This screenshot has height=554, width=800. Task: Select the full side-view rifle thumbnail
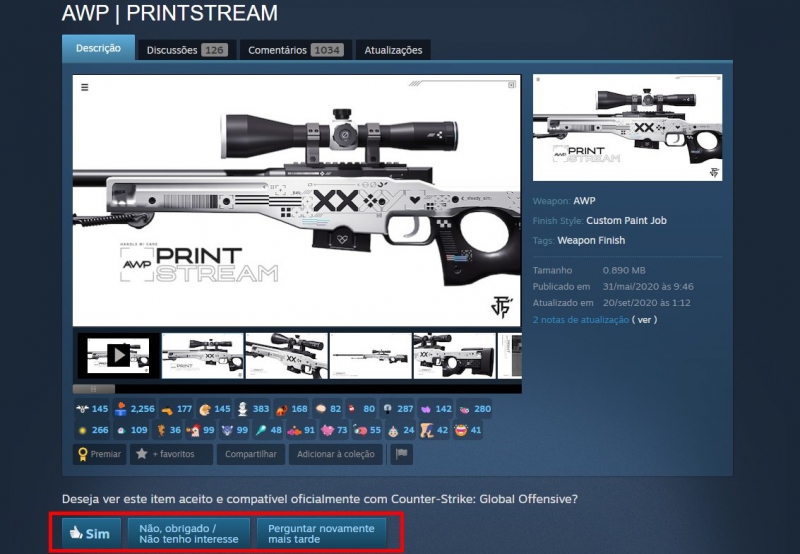[x=370, y=355]
